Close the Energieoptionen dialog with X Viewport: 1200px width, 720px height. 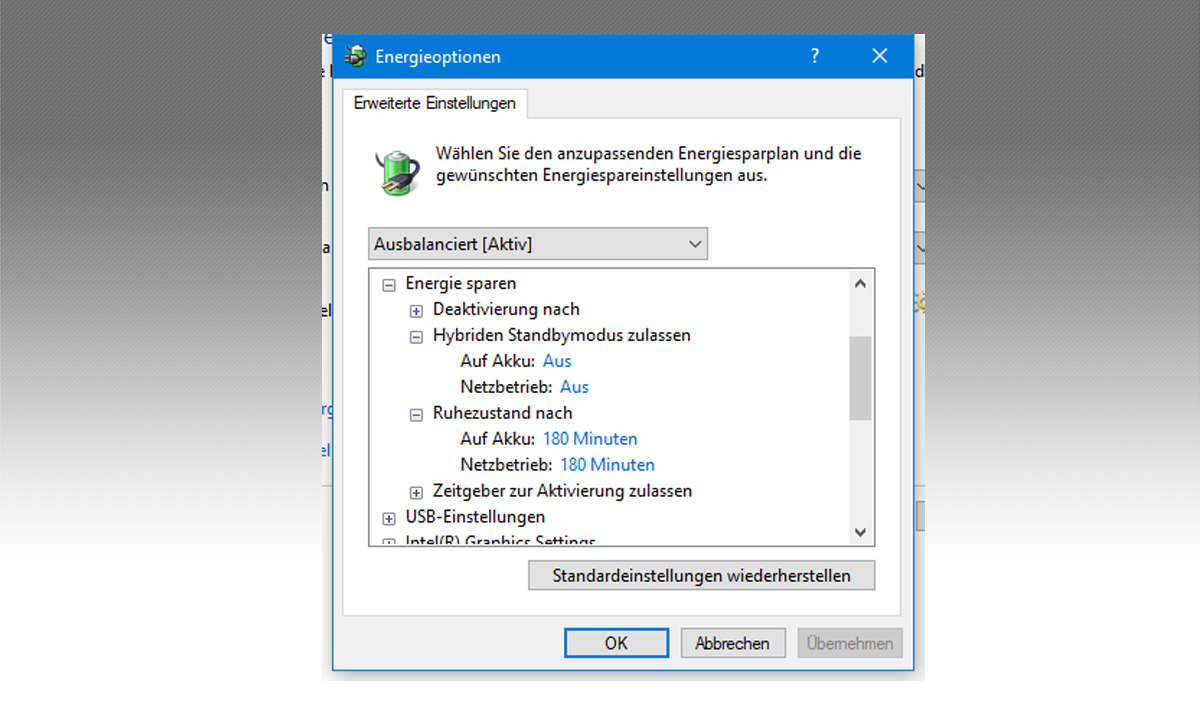coord(880,56)
